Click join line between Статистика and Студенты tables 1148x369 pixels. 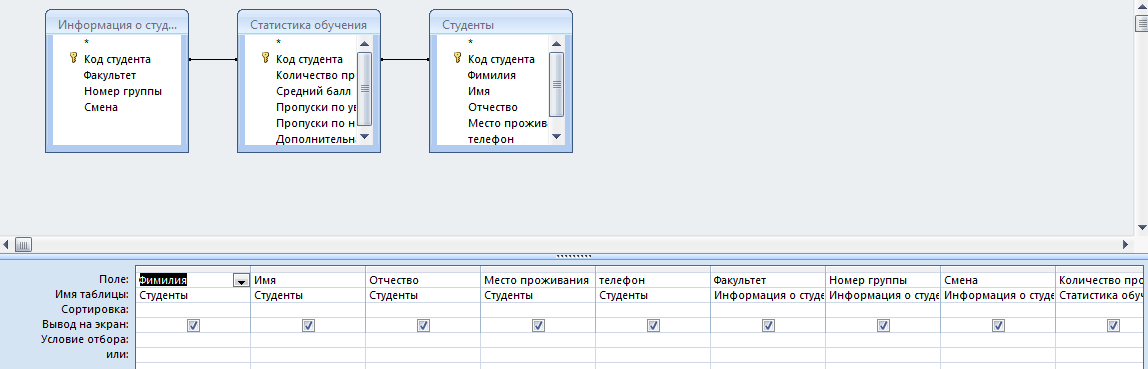point(405,59)
